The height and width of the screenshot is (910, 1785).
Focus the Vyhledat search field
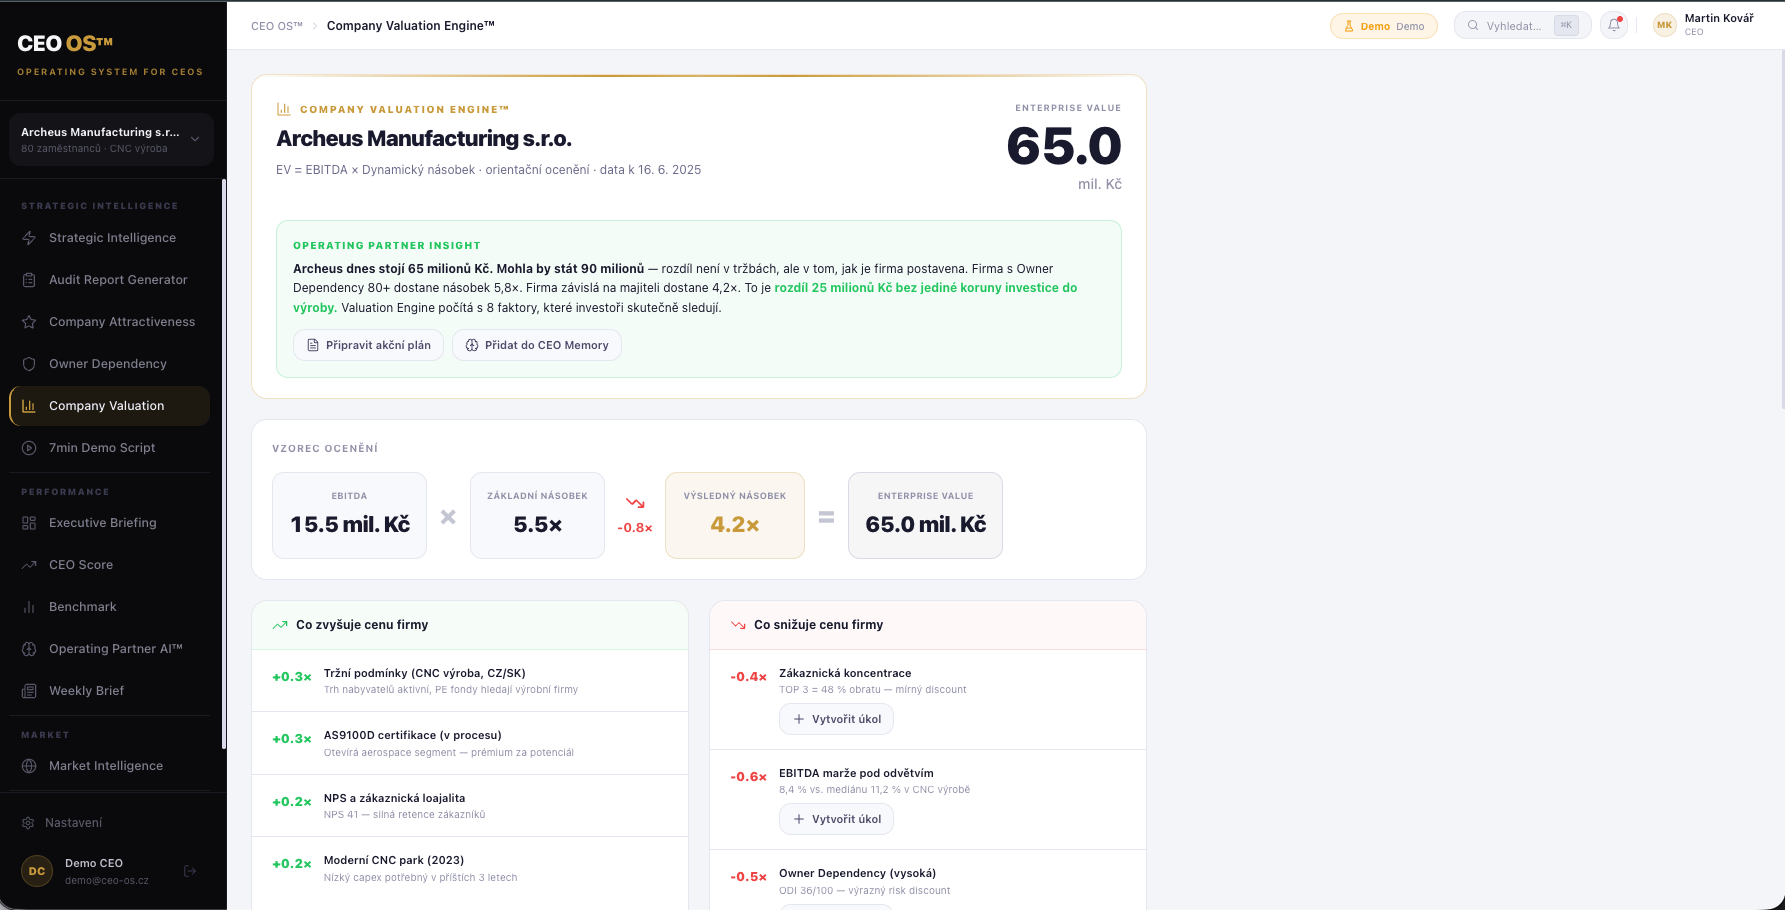1522,26
